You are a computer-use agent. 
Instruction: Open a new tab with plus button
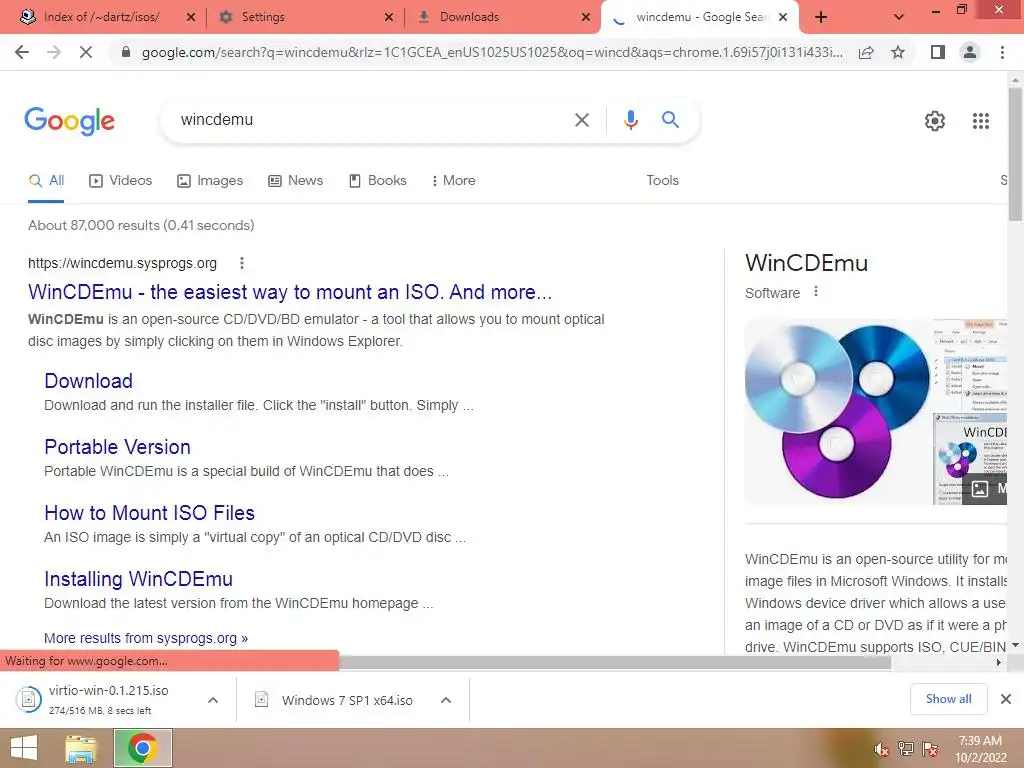click(821, 17)
